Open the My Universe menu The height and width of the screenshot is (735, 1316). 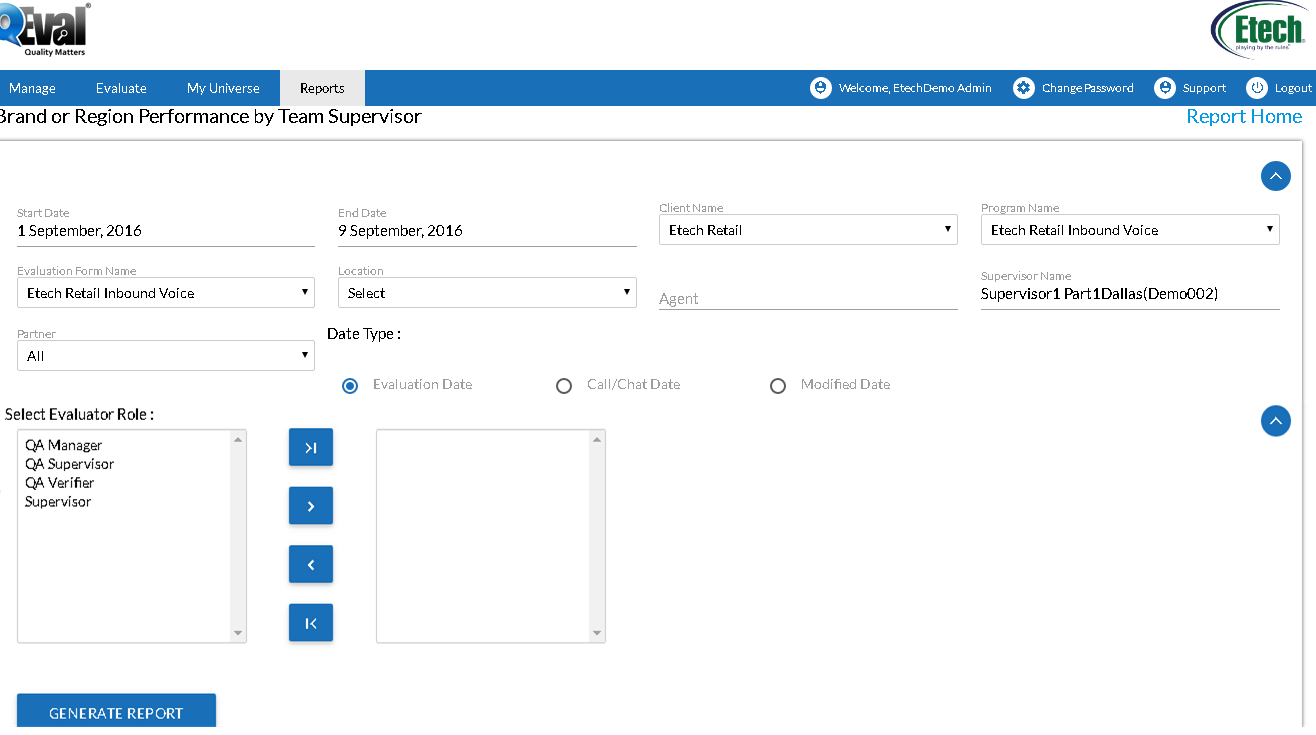point(223,88)
